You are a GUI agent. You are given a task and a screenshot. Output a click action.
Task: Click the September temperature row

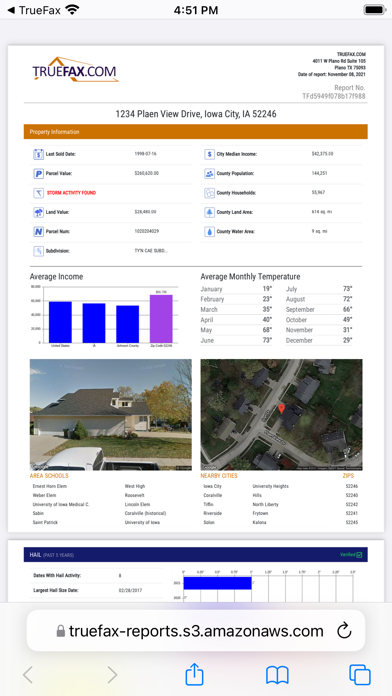point(319,309)
